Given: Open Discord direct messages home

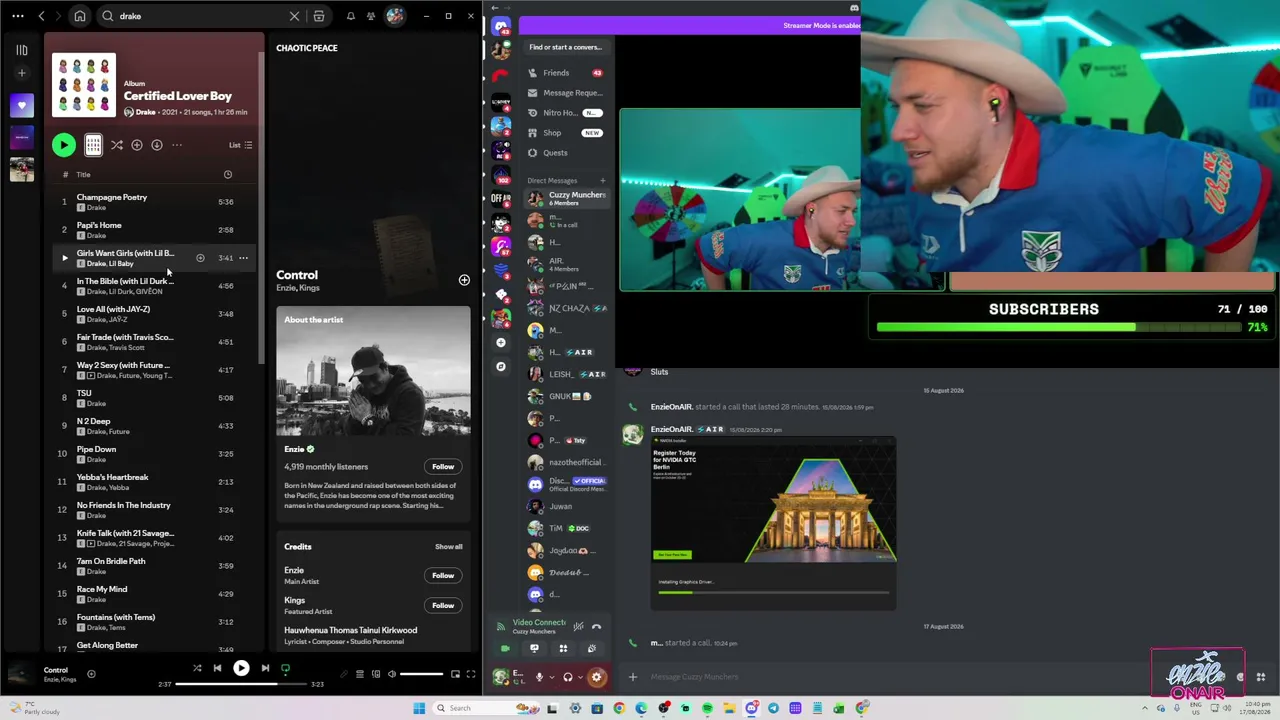Looking at the screenshot, I should (x=501, y=26).
